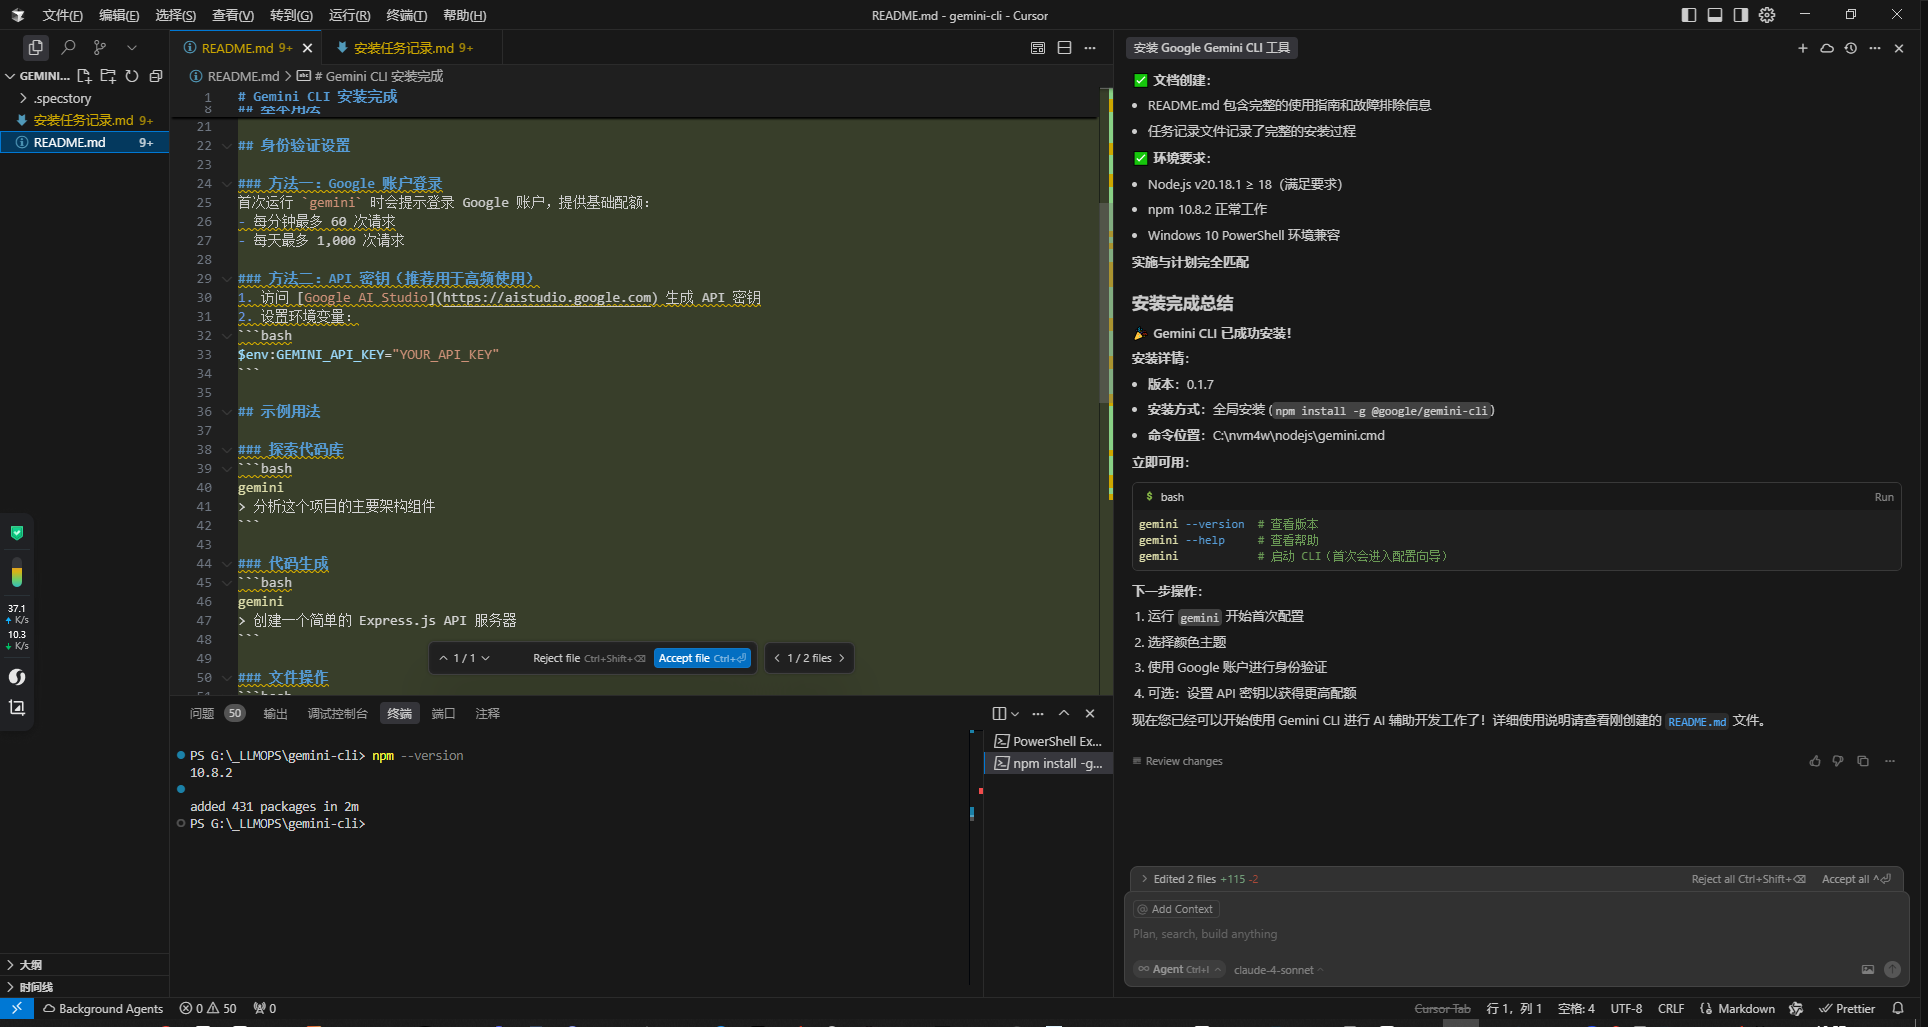Refresh the explorer tree
Image resolution: width=1928 pixels, height=1027 pixels.
(x=132, y=76)
